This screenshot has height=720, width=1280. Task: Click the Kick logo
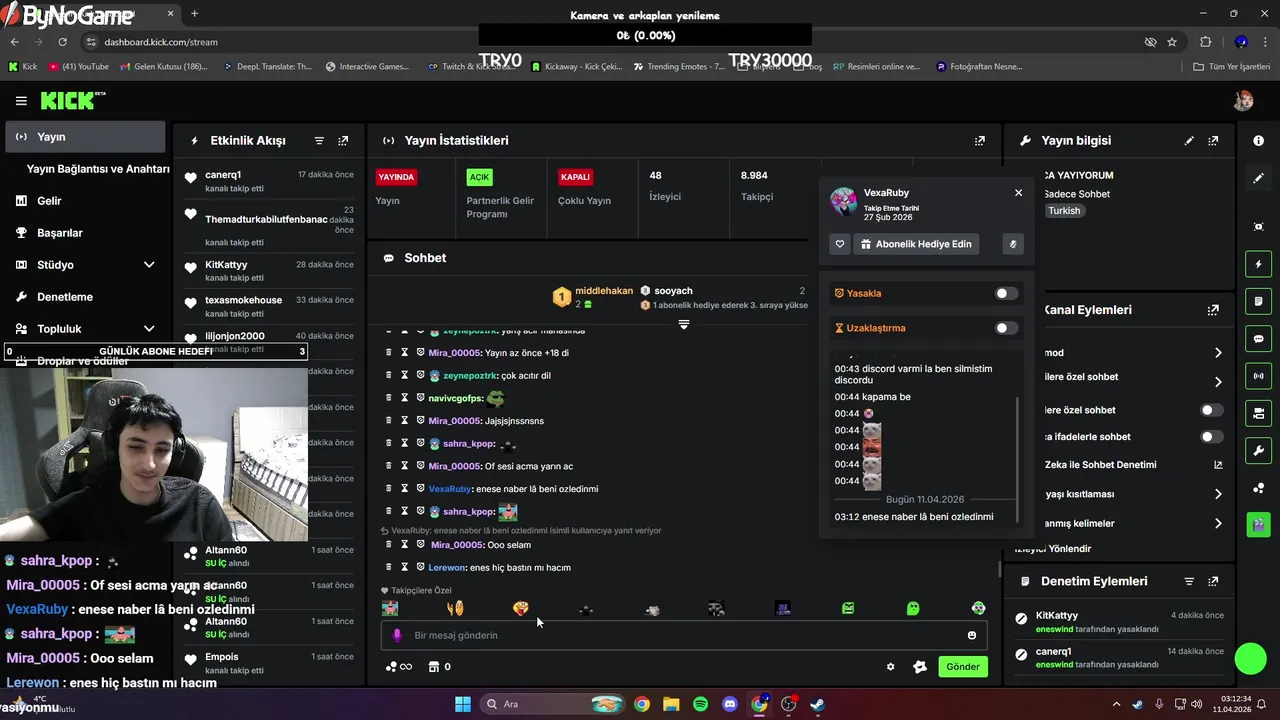coord(72,100)
